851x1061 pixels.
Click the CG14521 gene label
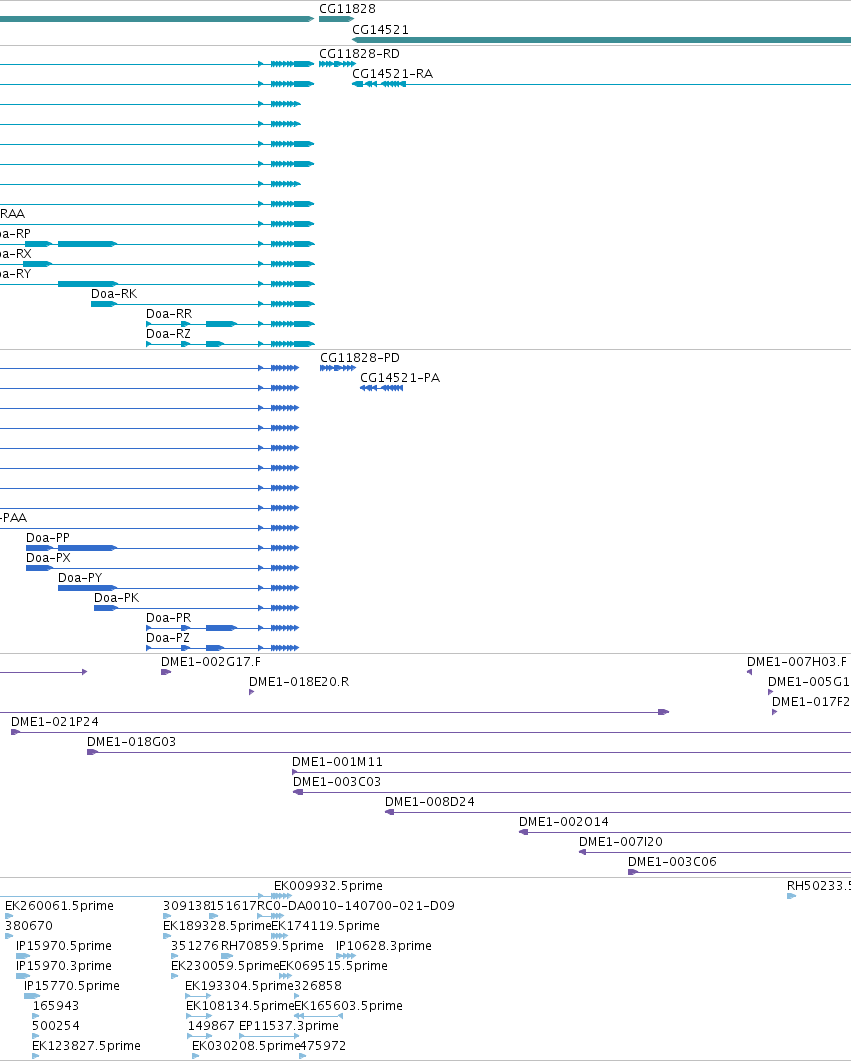(380, 30)
